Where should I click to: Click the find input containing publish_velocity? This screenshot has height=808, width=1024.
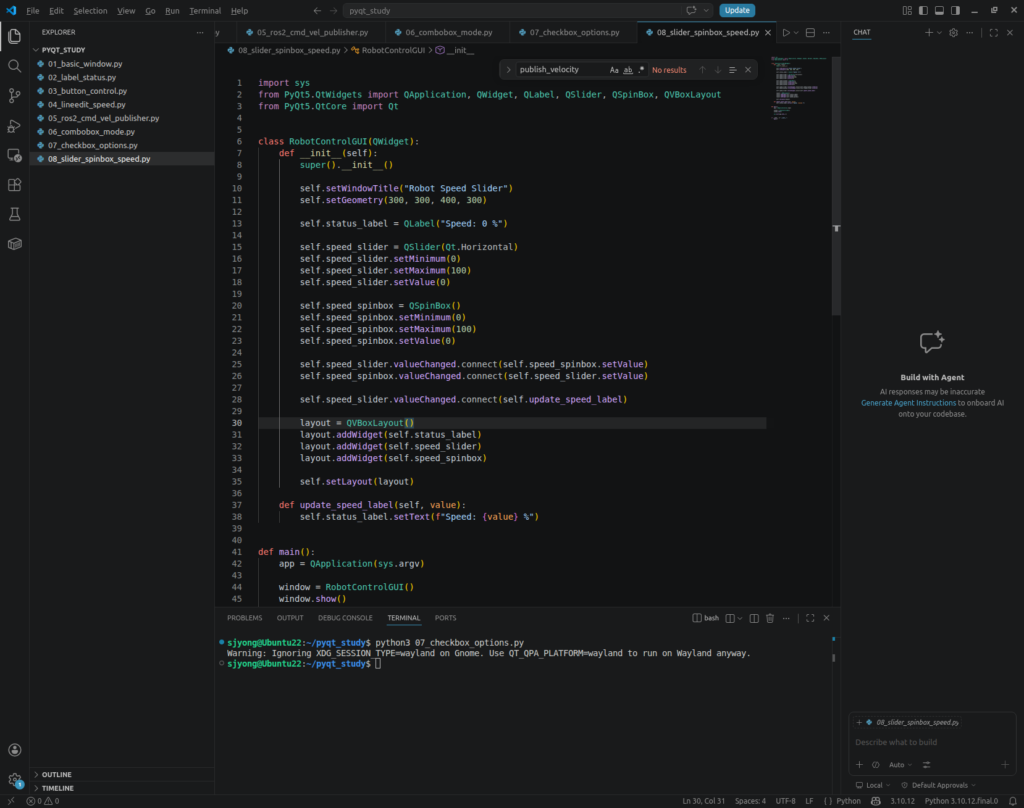tap(562, 70)
